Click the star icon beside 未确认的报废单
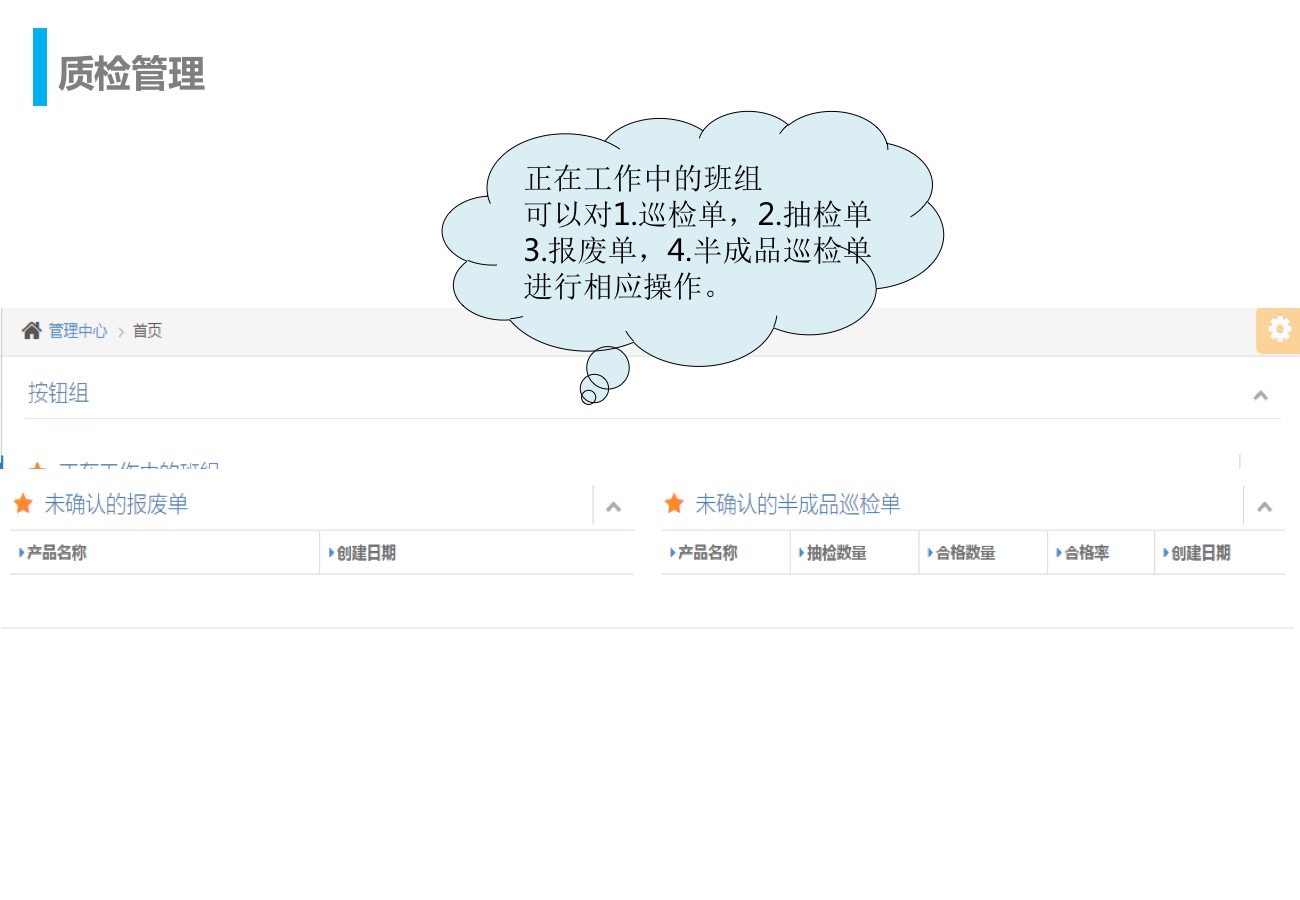 [23, 504]
